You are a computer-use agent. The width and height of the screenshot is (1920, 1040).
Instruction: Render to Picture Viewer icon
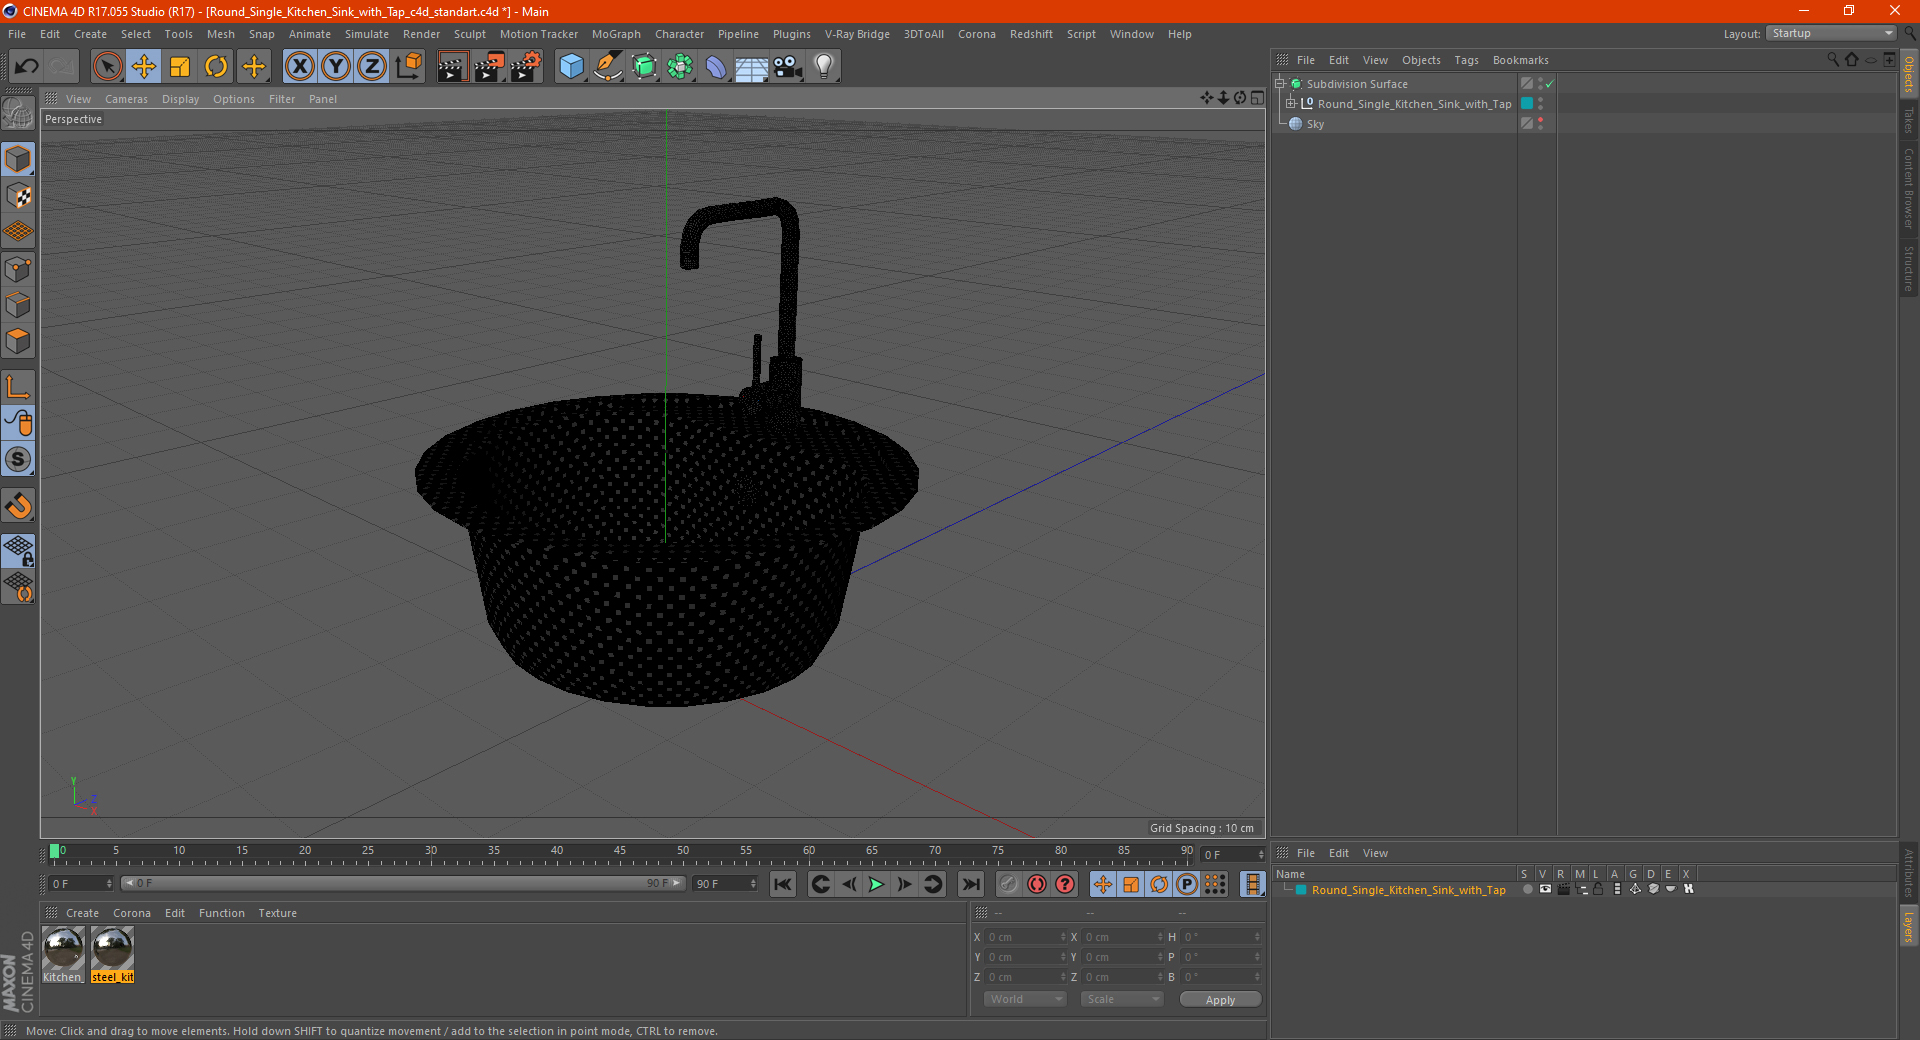489,67
